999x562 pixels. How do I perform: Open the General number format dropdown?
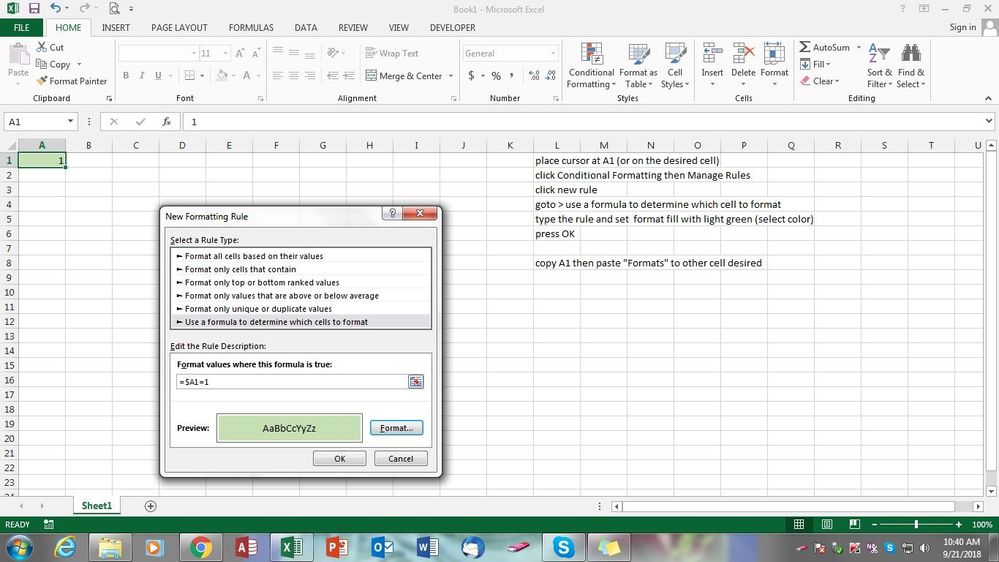coord(552,54)
